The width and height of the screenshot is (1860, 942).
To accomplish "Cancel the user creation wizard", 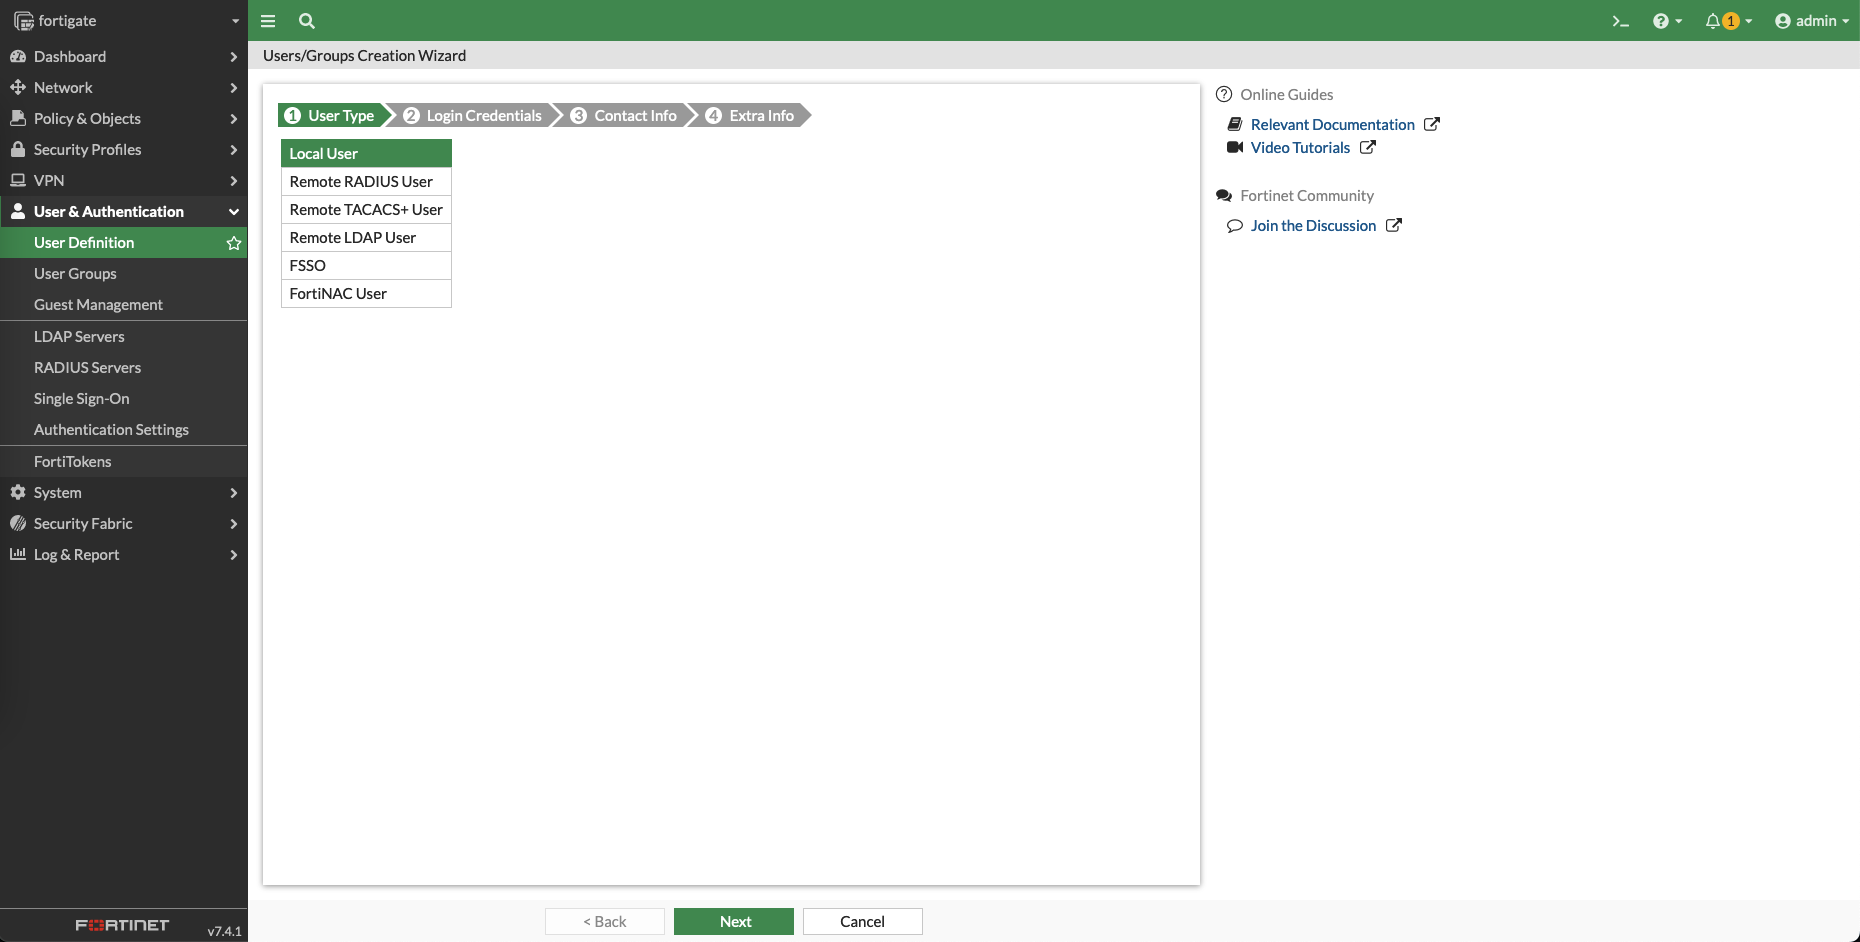I will [862, 922].
